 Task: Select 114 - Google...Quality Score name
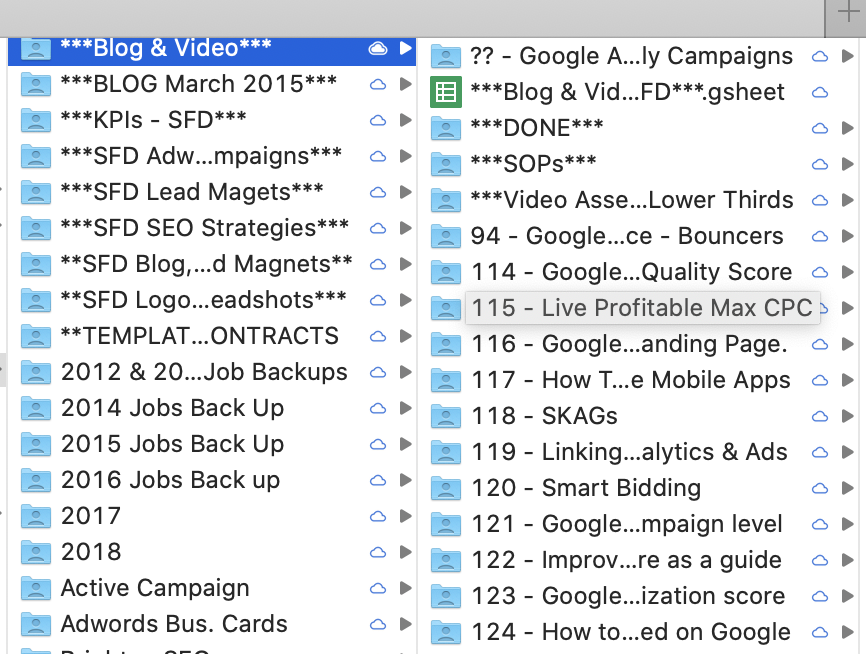coord(632,272)
